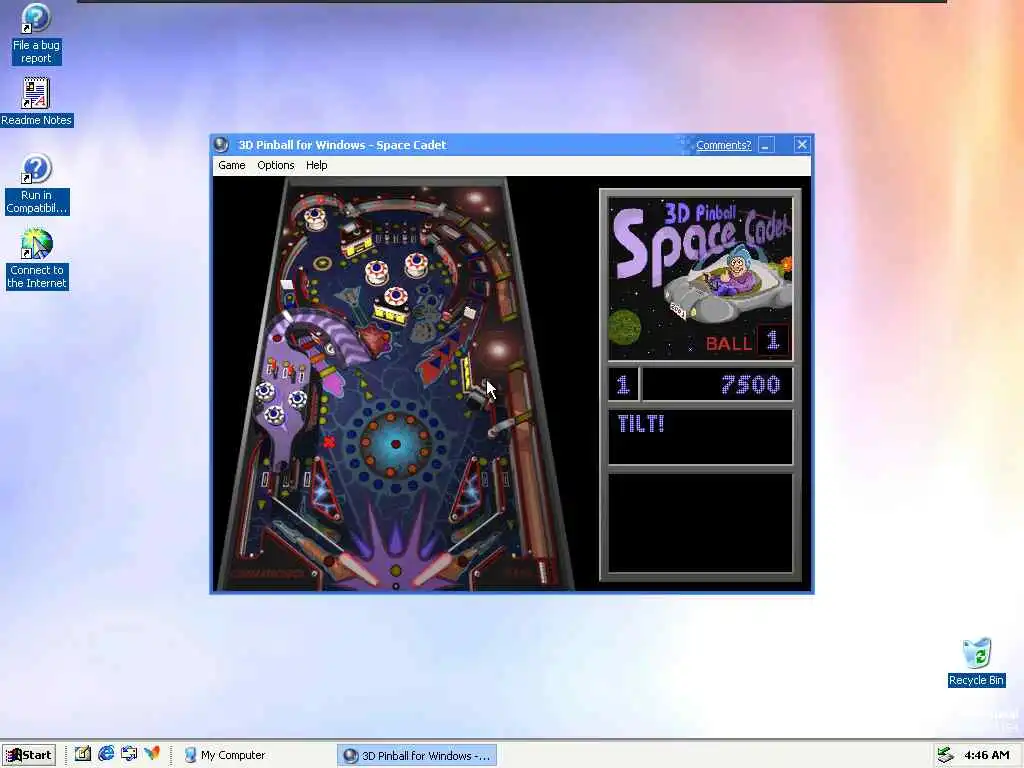1024x768 pixels.
Task: Click the red X marker on the table
Action: coord(329,442)
